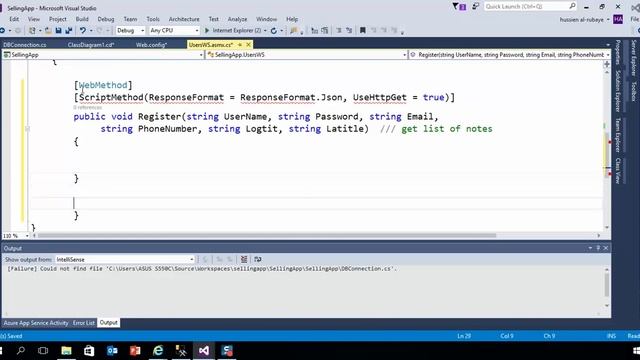Switch to Error List tab
The image size is (640, 360).
84,323
